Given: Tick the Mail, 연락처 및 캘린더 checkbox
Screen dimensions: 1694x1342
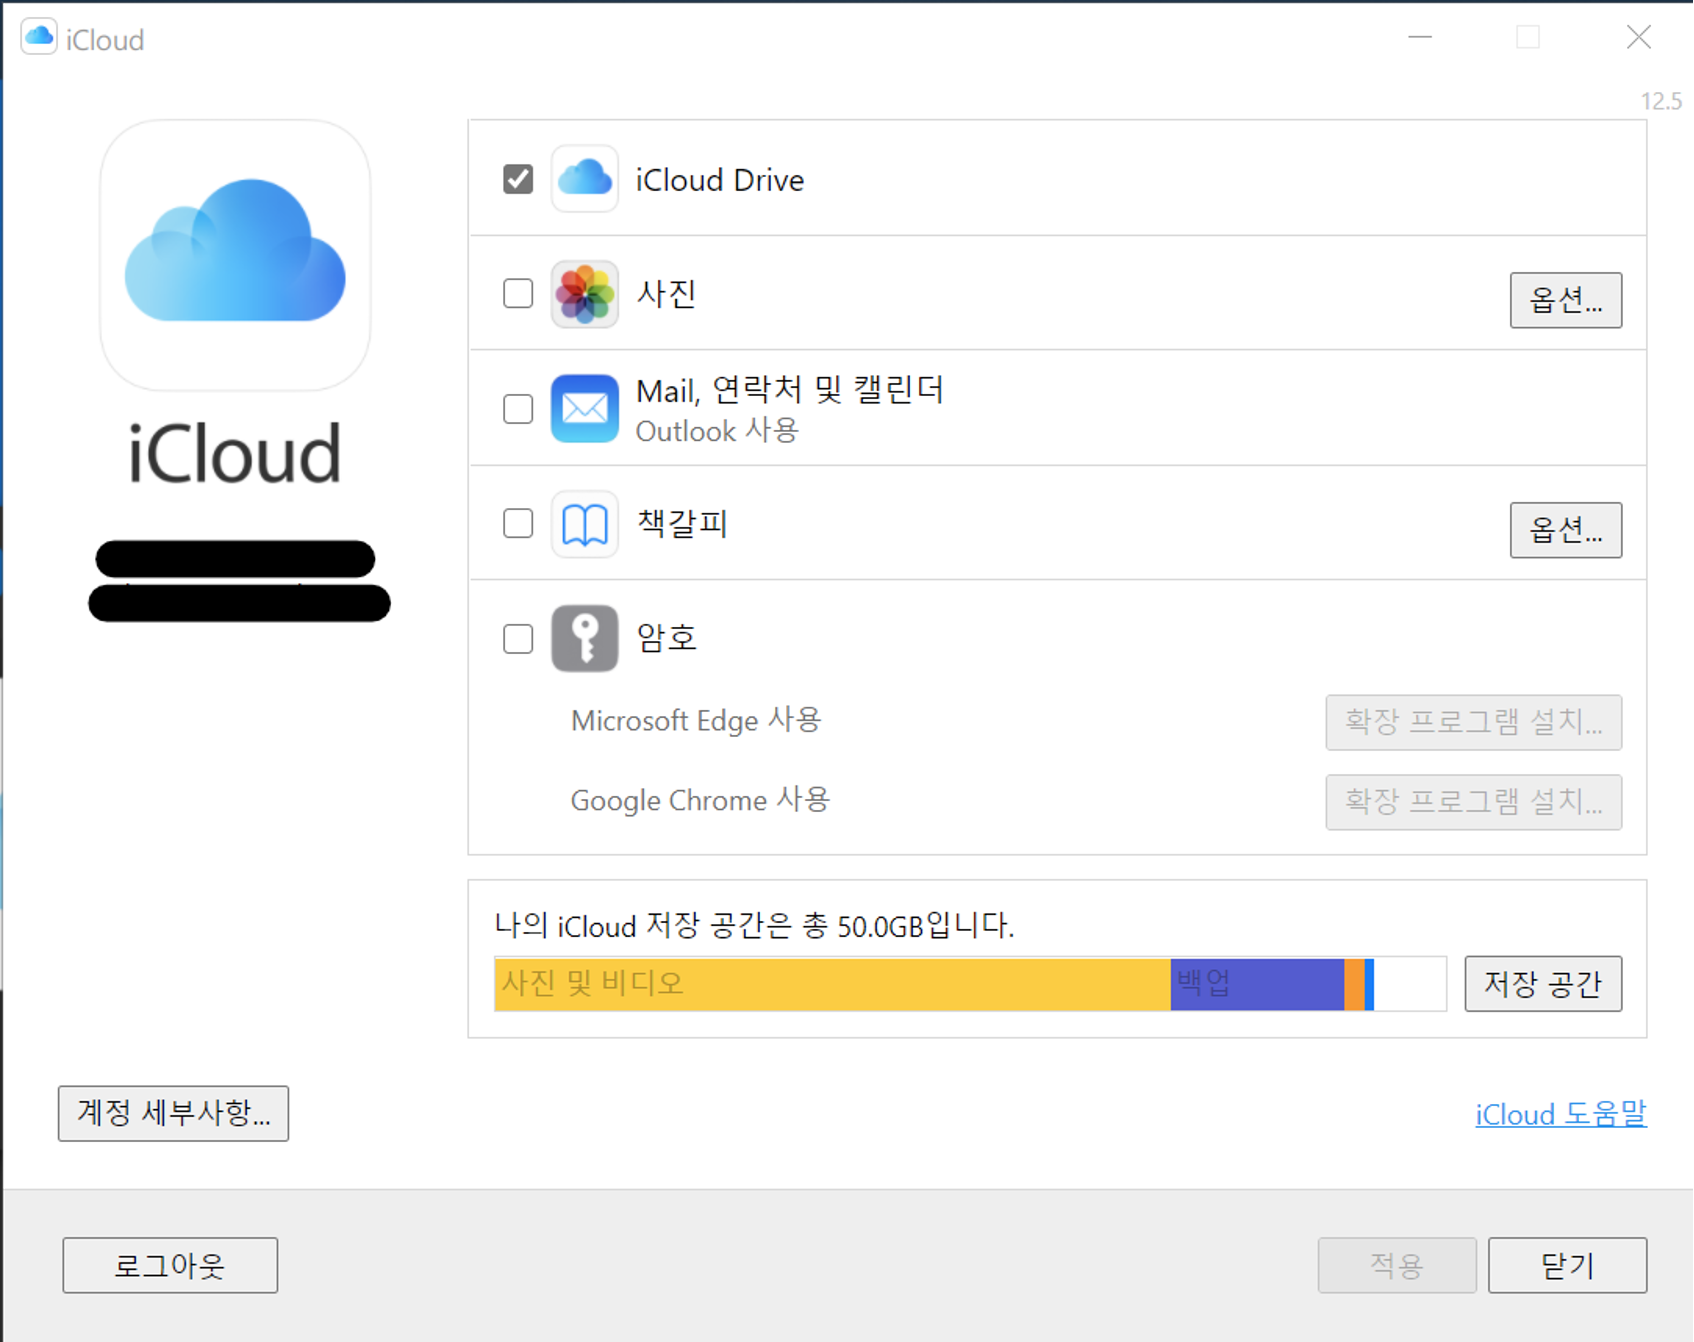Looking at the screenshot, I should [518, 408].
